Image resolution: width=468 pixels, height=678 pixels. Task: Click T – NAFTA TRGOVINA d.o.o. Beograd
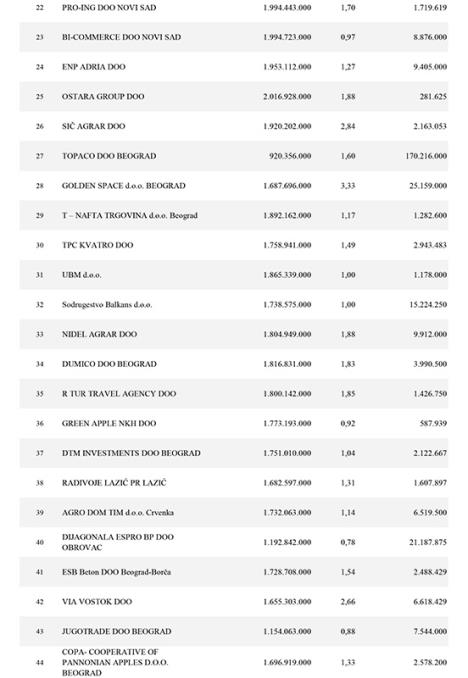pyautogui.click(x=130, y=215)
